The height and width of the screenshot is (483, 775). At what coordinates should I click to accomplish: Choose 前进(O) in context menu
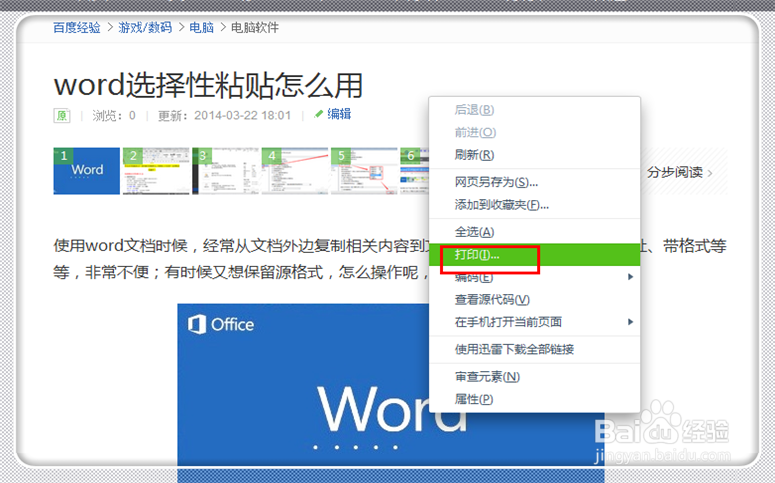[x=534, y=132]
